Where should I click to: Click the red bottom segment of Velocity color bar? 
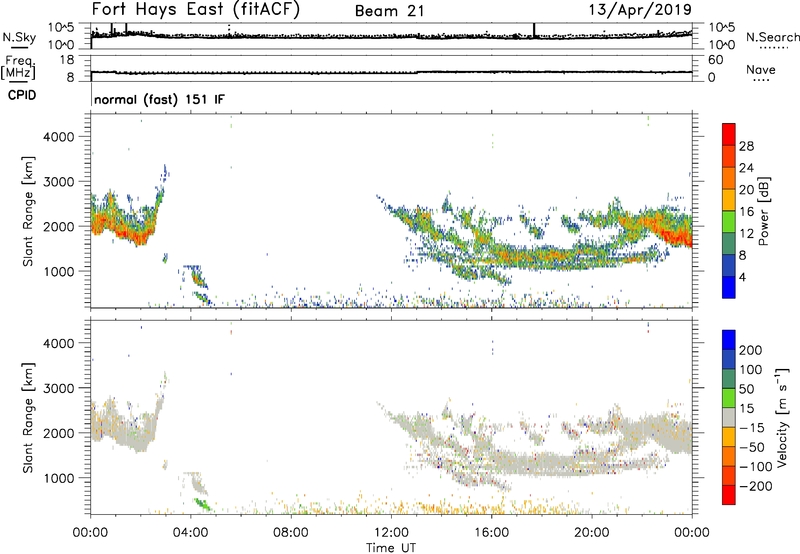pos(729,495)
